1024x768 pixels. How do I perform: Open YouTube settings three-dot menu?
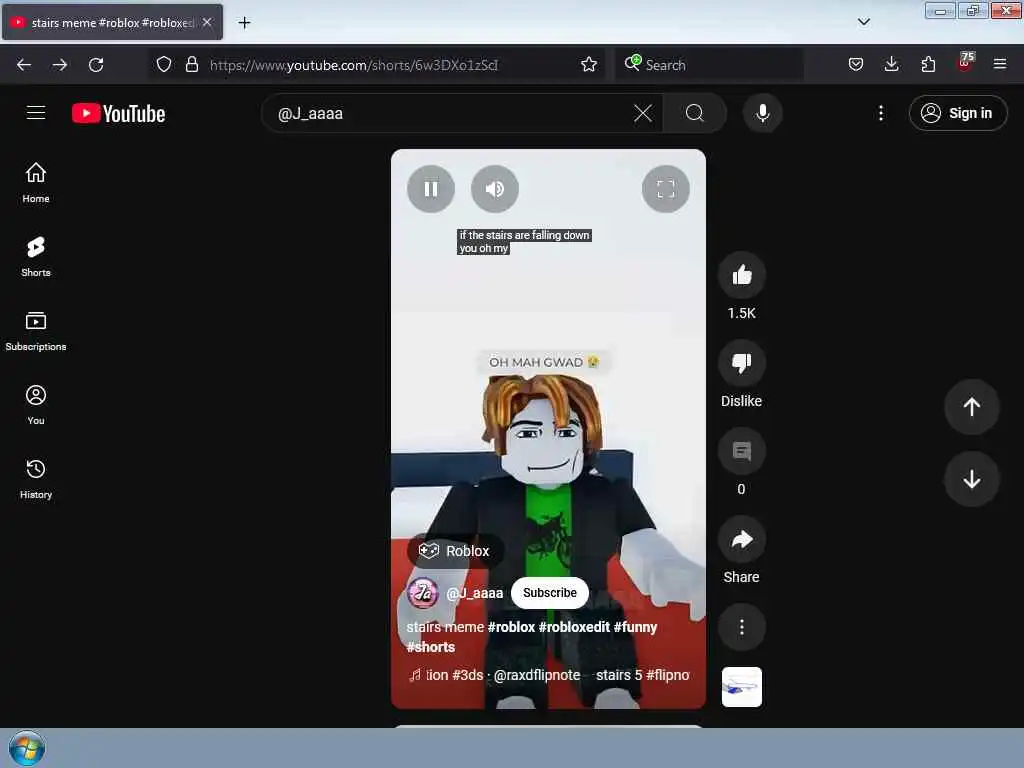pos(880,114)
